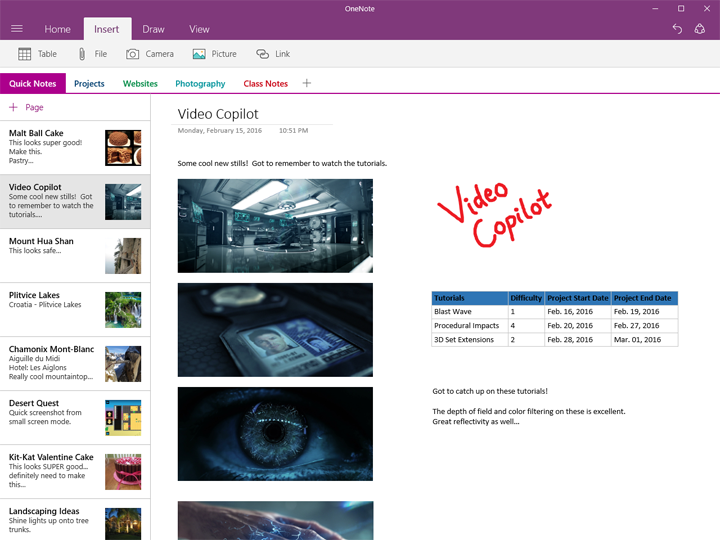Add a new section with plus icon
Image resolution: width=720 pixels, height=540 pixels.
click(307, 83)
